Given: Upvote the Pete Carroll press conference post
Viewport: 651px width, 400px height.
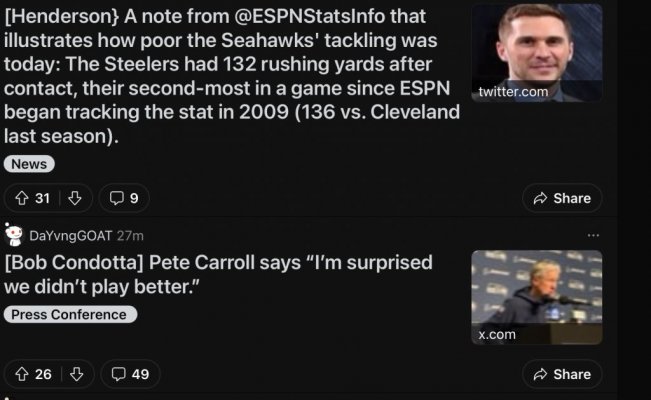Looking at the screenshot, I should (22, 374).
